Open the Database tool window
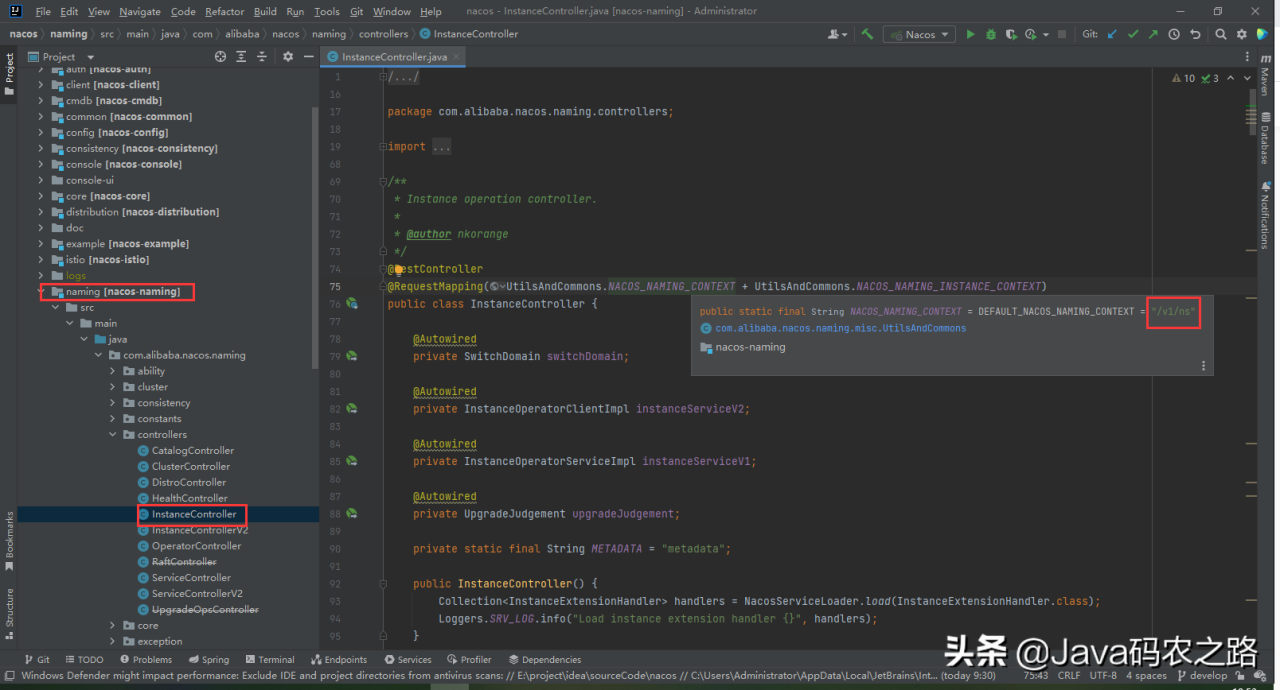This screenshot has width=1280, height=690. coord(1266,139)
